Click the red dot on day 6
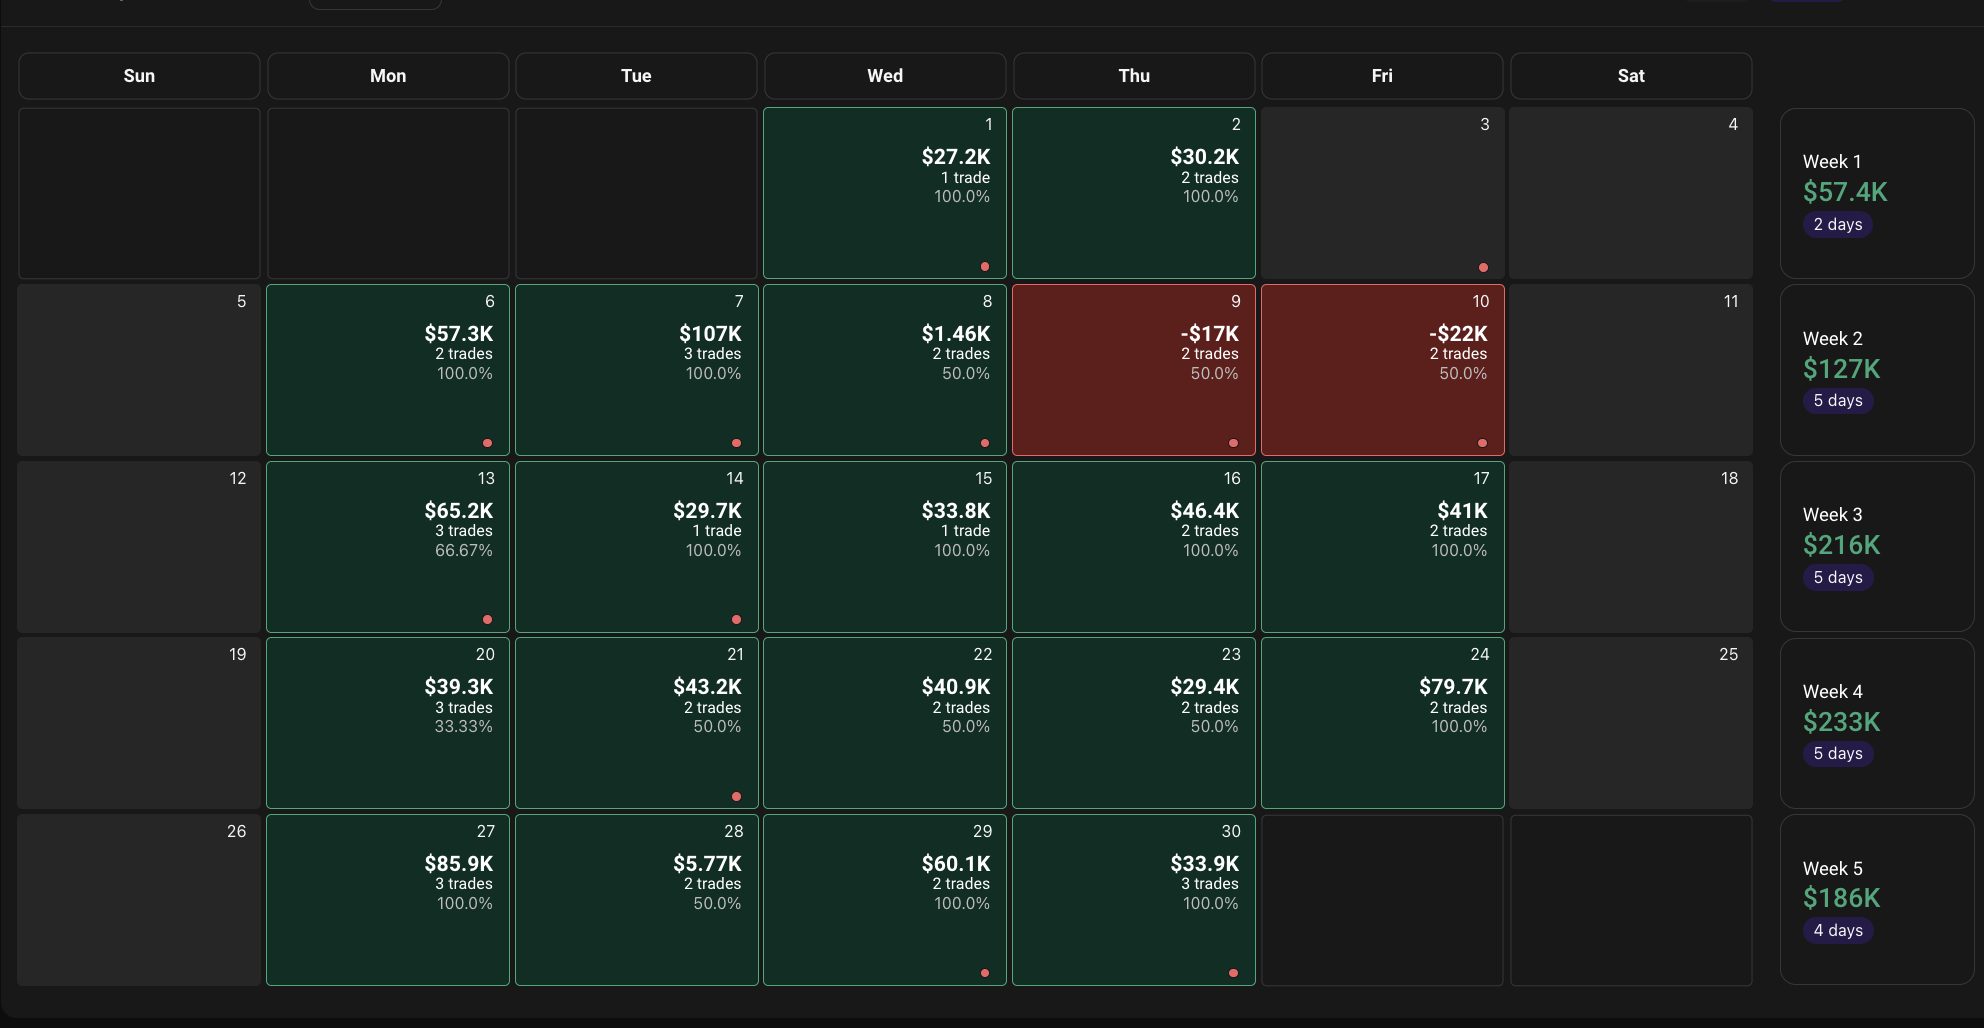This screenshot has width=1984, height=1028. click(488, 443)
